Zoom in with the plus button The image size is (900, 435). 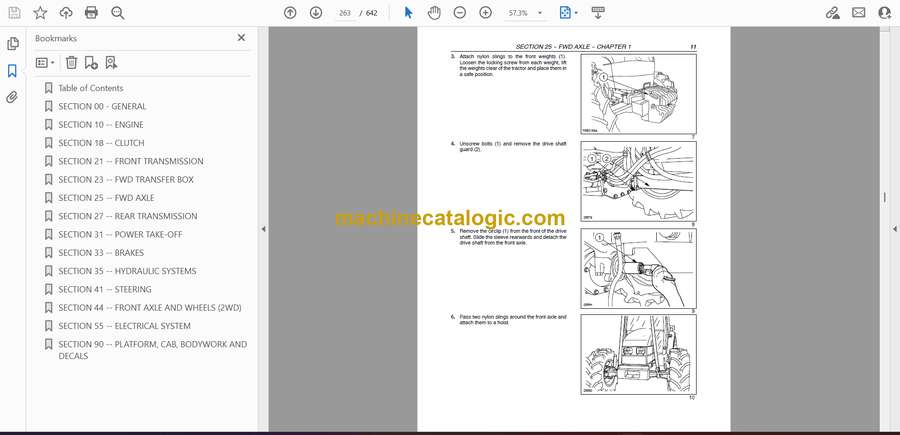[486, 13]
